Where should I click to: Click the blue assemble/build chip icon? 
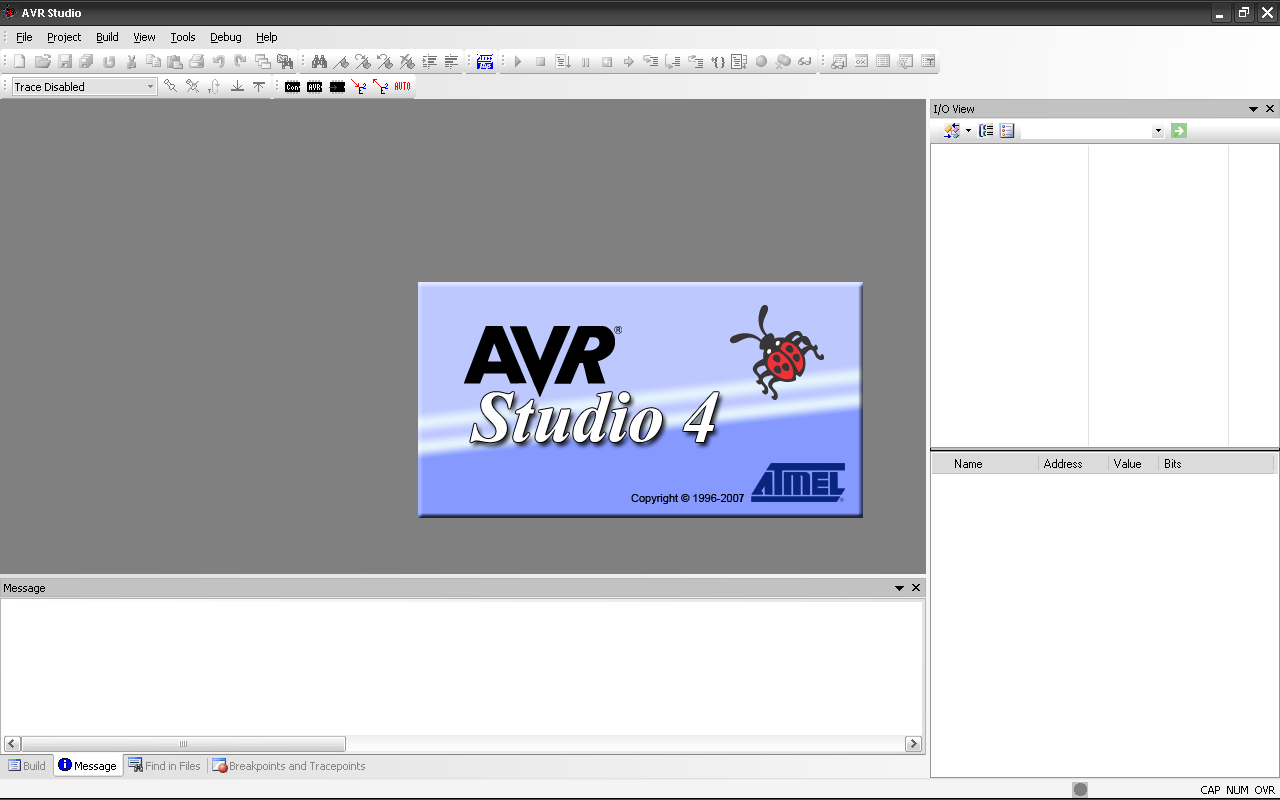485,62
